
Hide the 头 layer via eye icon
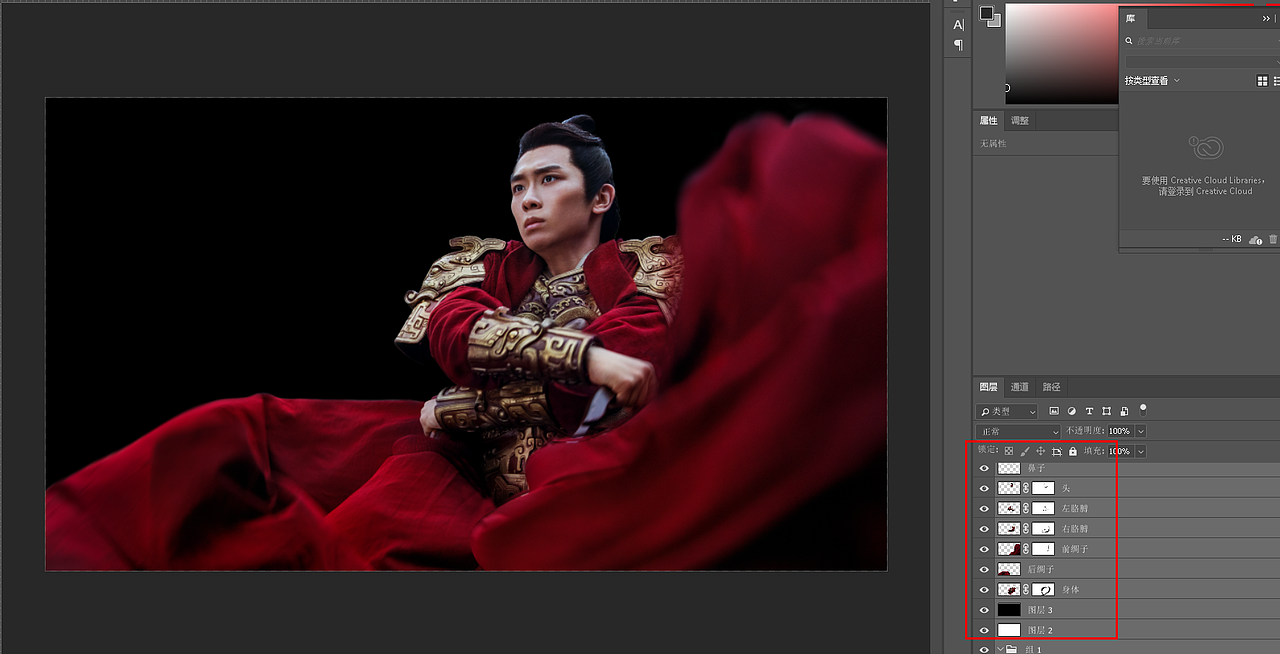[984, 488]
